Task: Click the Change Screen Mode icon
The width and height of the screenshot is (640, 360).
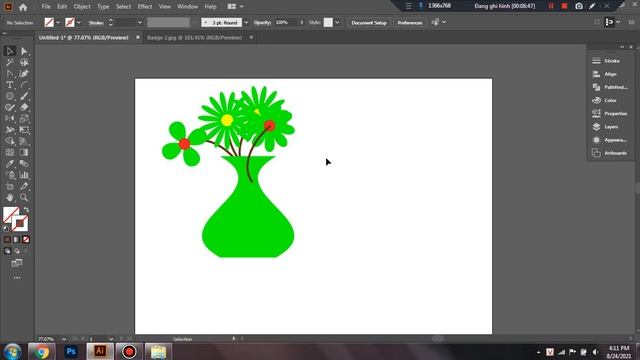Action: click(x=17, y=263)
